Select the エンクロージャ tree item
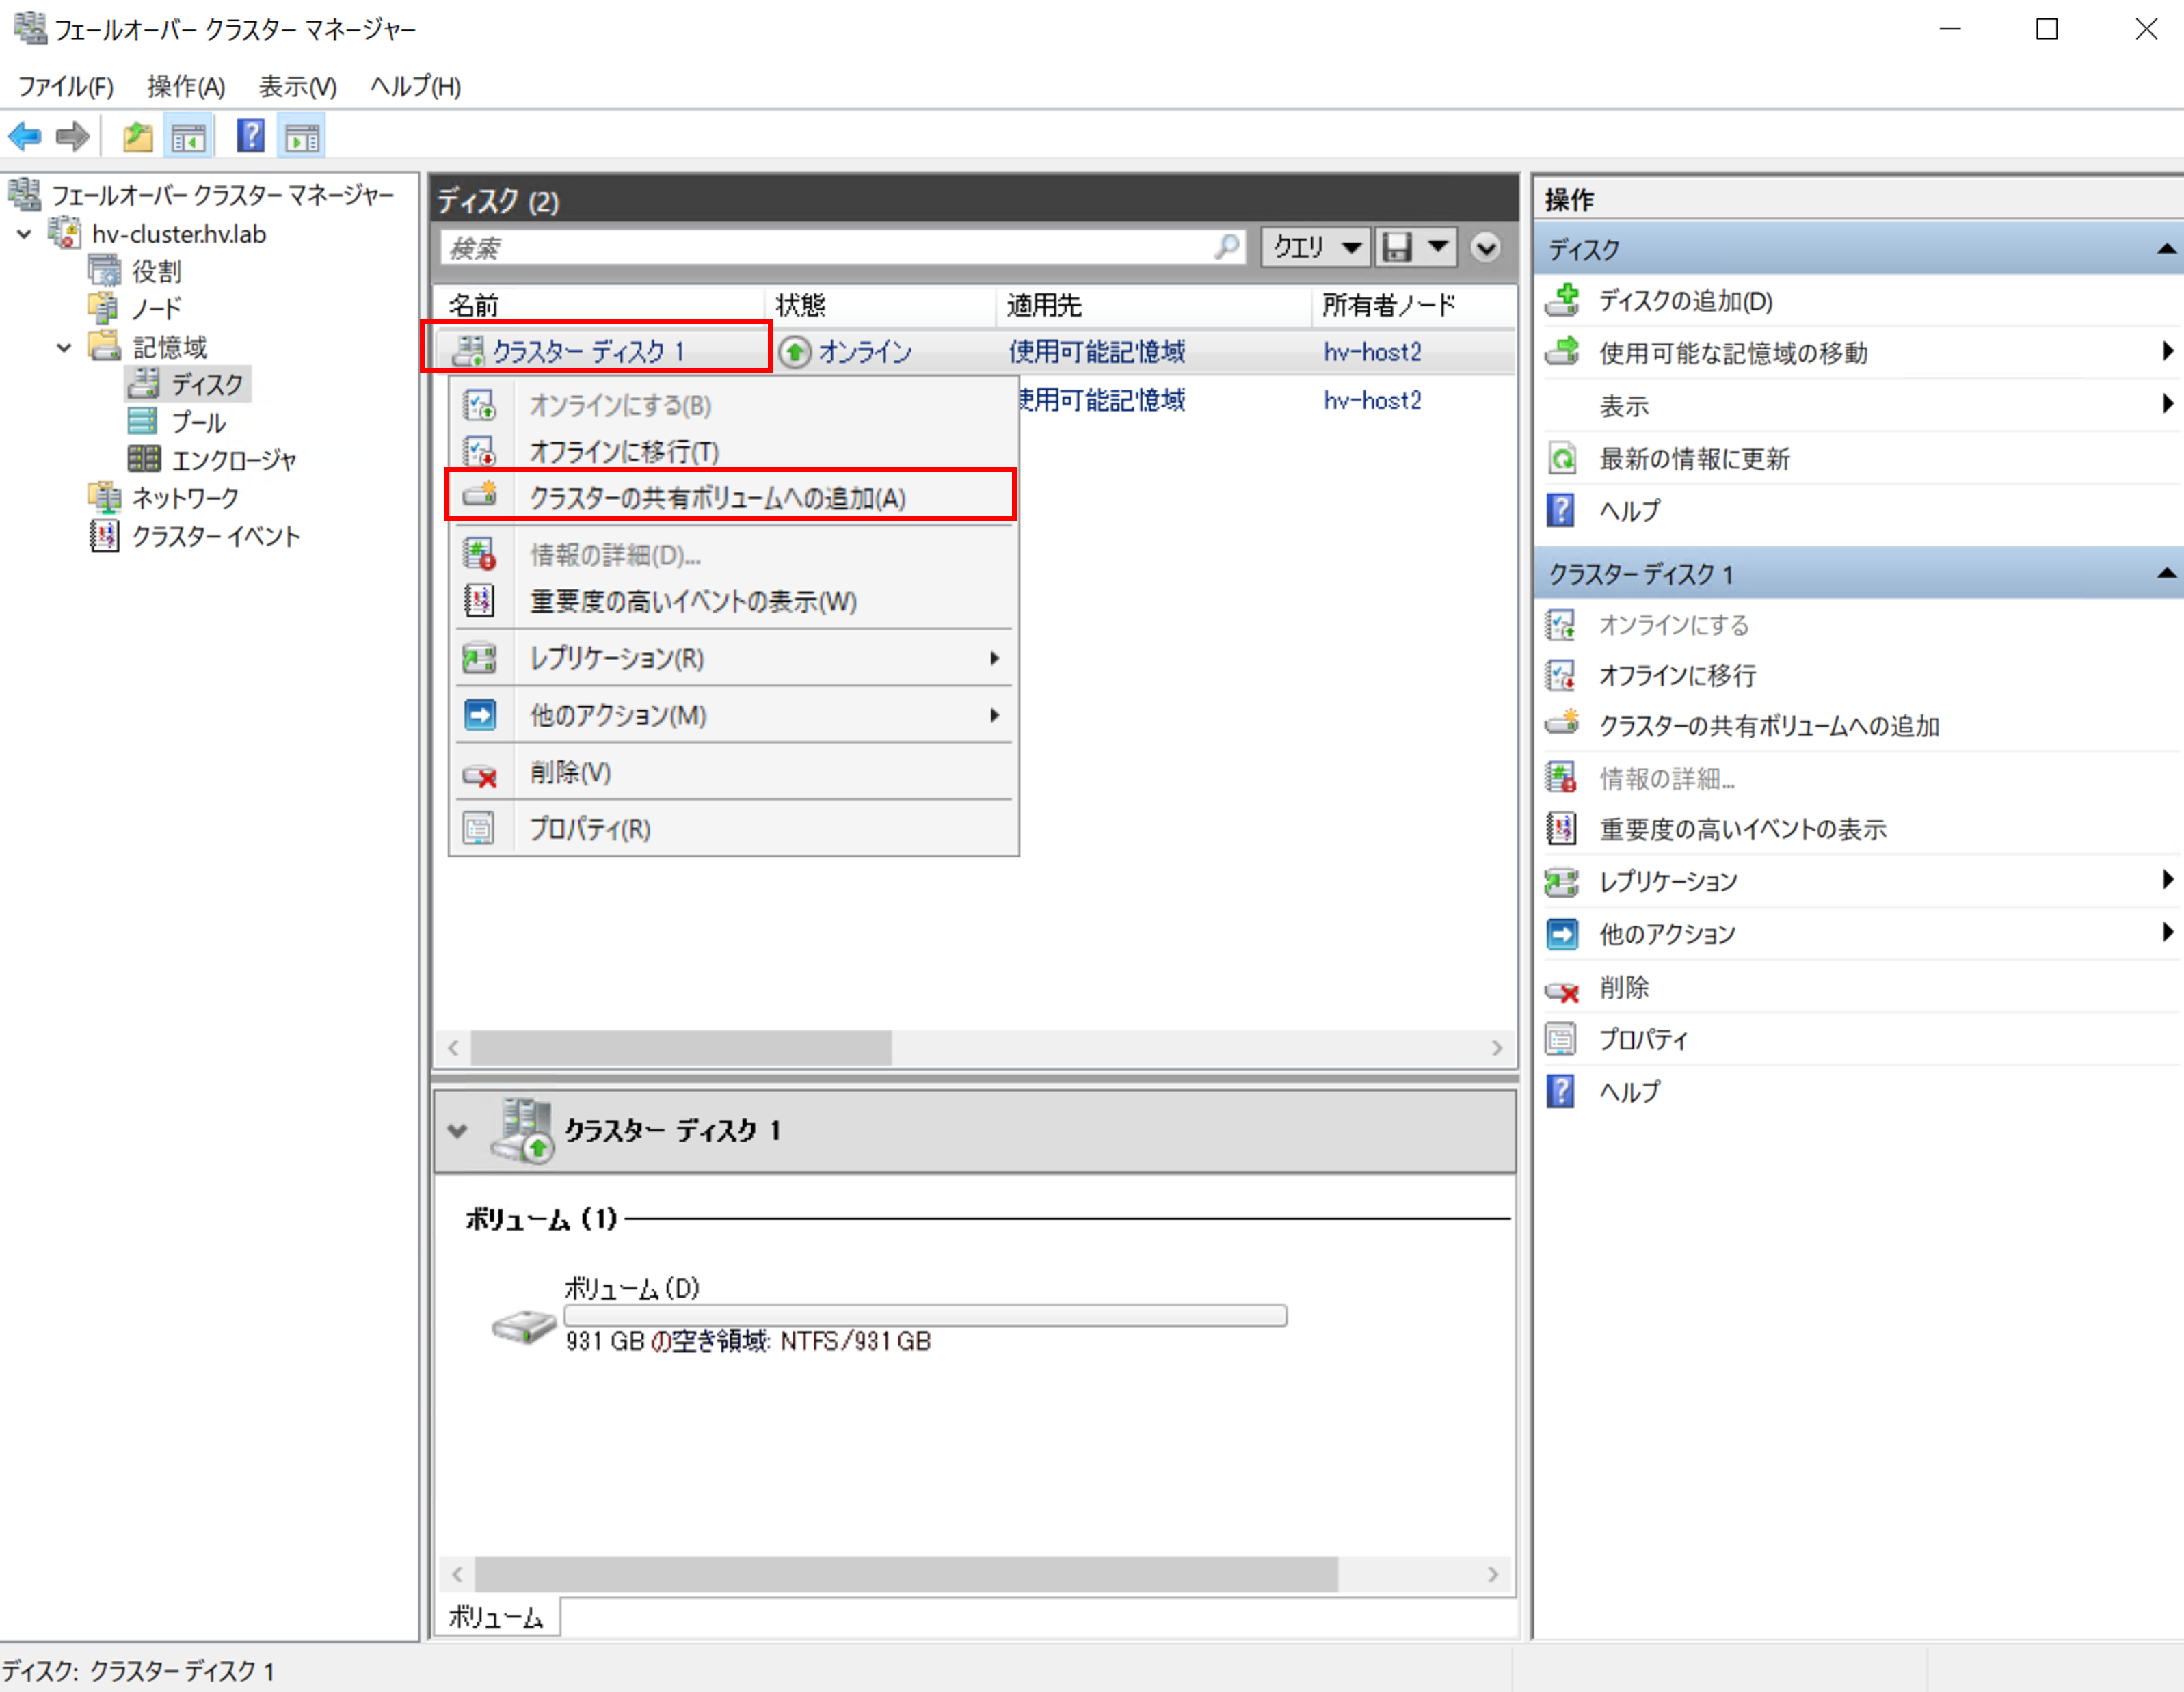This screenshot has width=2184, height=1692. click(233, 460)
